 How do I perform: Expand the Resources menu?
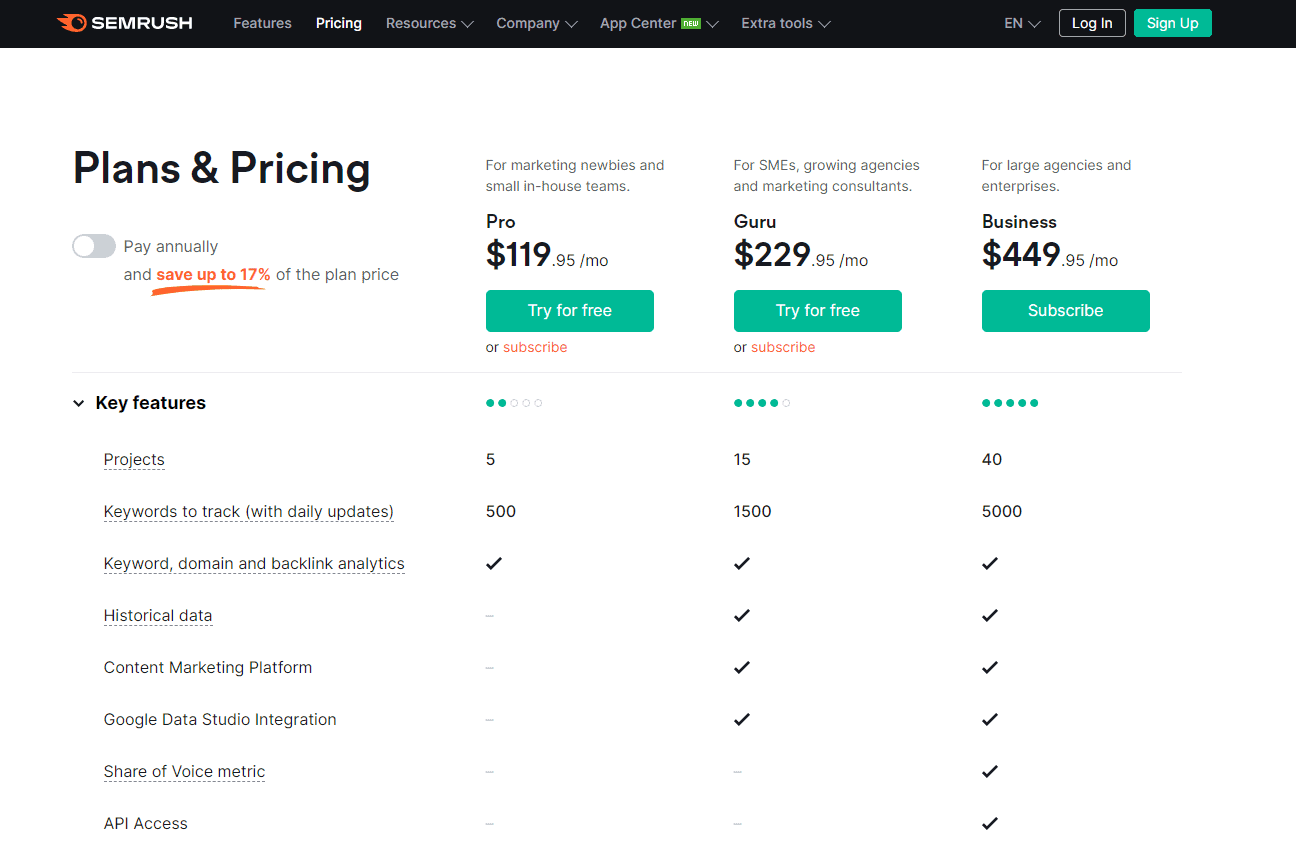click(x=430, y=23)
